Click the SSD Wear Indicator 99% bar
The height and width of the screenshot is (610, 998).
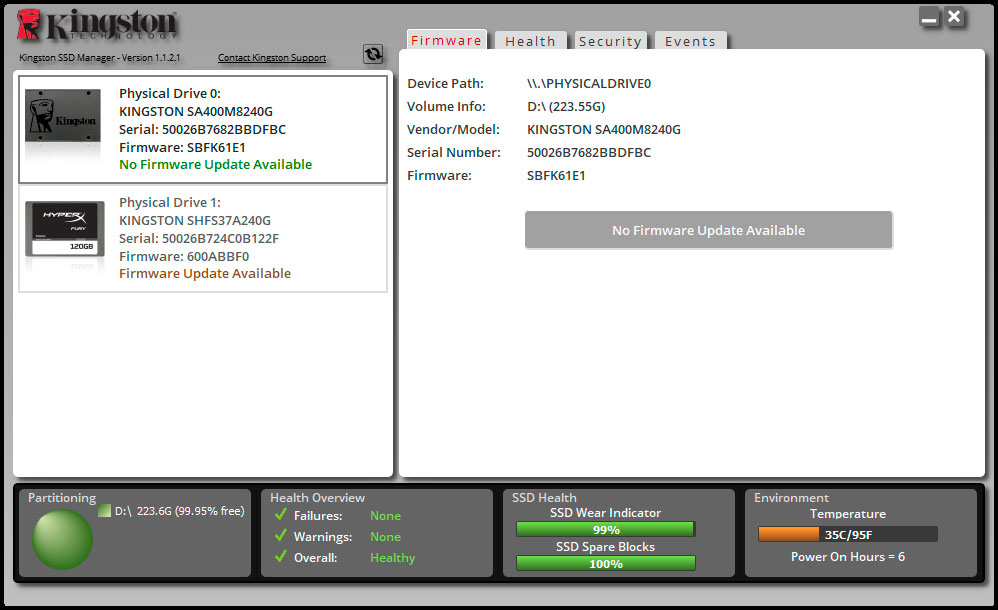pos(605,529)
